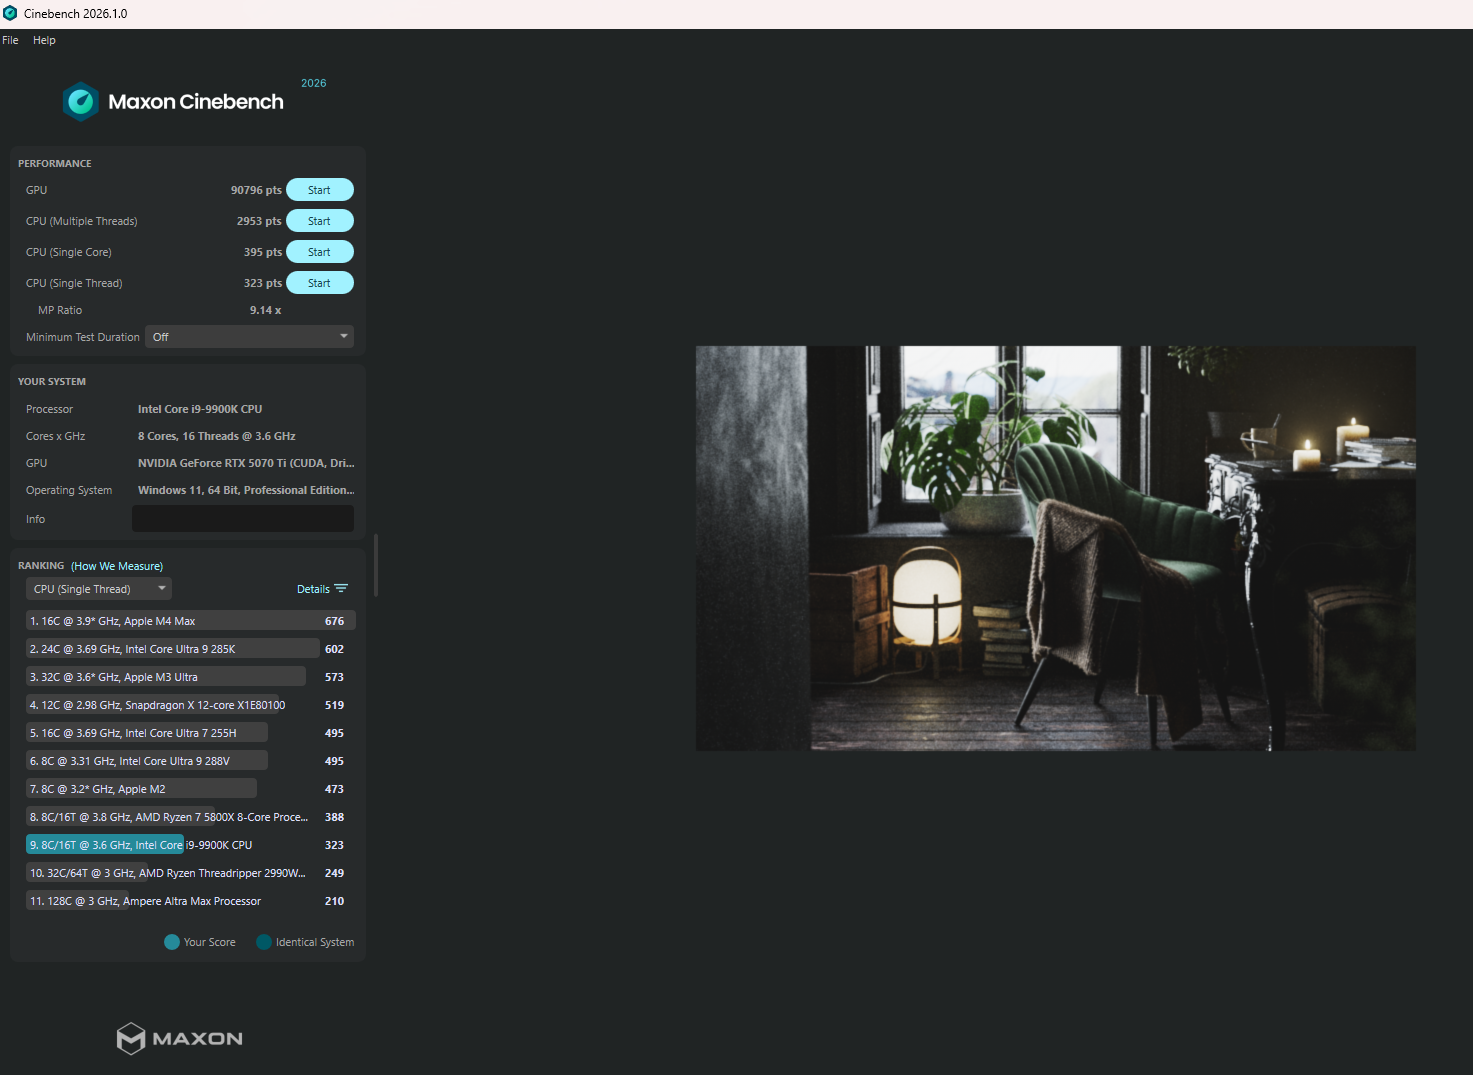
Task: Click the Details filter icon
Action: [341, 589]
